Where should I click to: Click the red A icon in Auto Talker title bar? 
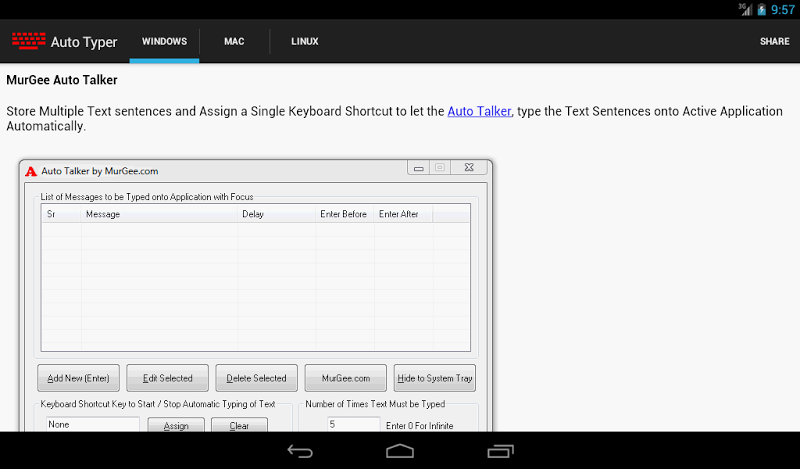pyautogui.click(x=31, y=171)
